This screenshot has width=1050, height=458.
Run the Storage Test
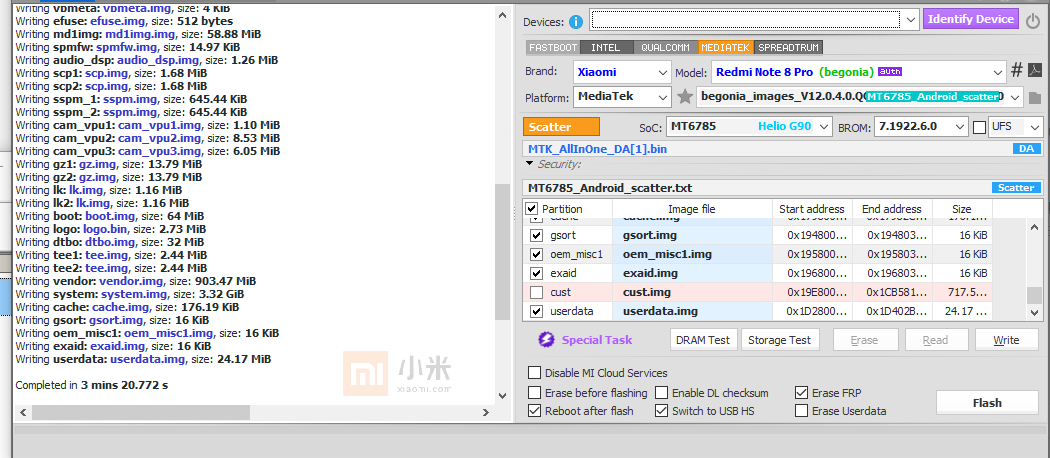click(x=779, y=339)
